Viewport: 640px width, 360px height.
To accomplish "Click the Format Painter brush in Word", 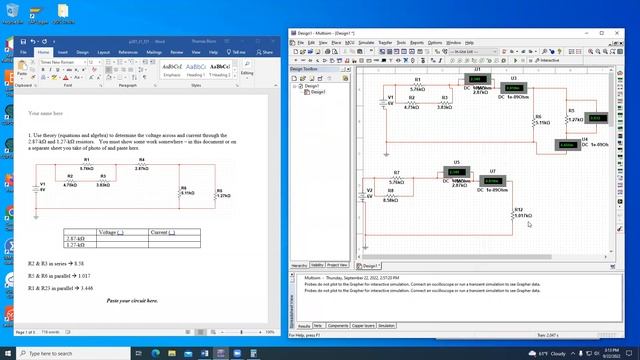I will coord(33,77).
